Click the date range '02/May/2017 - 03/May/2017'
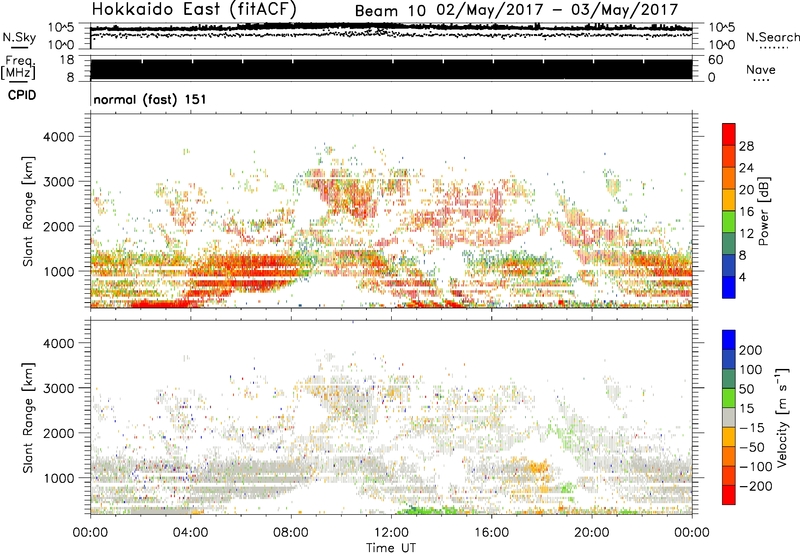Image resolution: width=800 pixels, height=554 pixels. point(557,10)
